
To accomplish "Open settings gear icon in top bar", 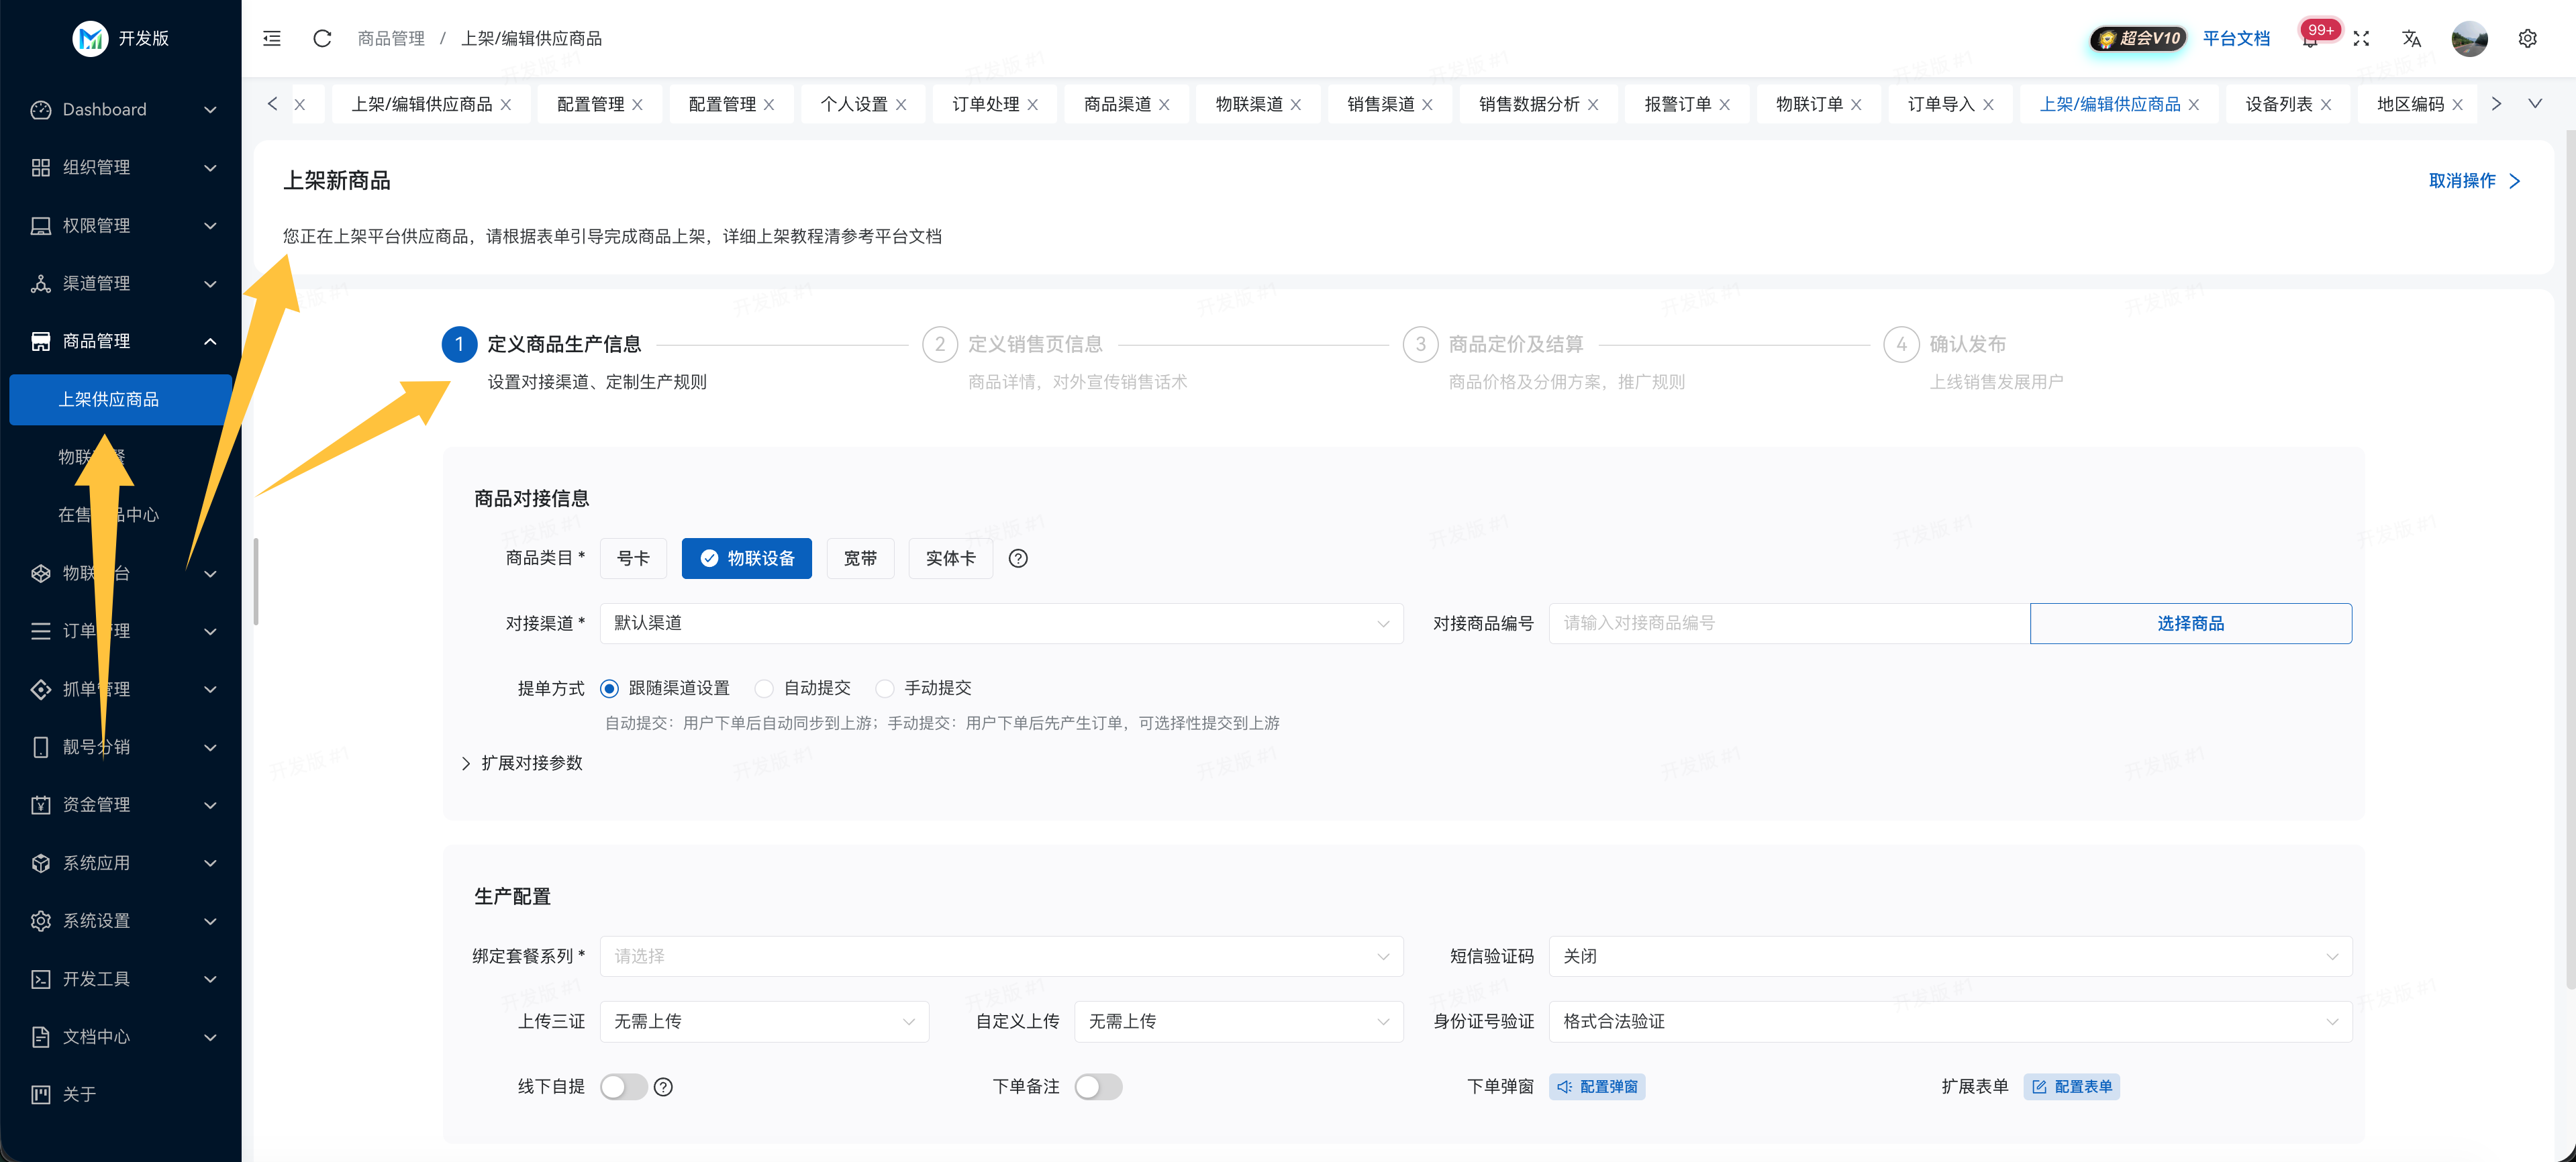I will (2527, 38).
